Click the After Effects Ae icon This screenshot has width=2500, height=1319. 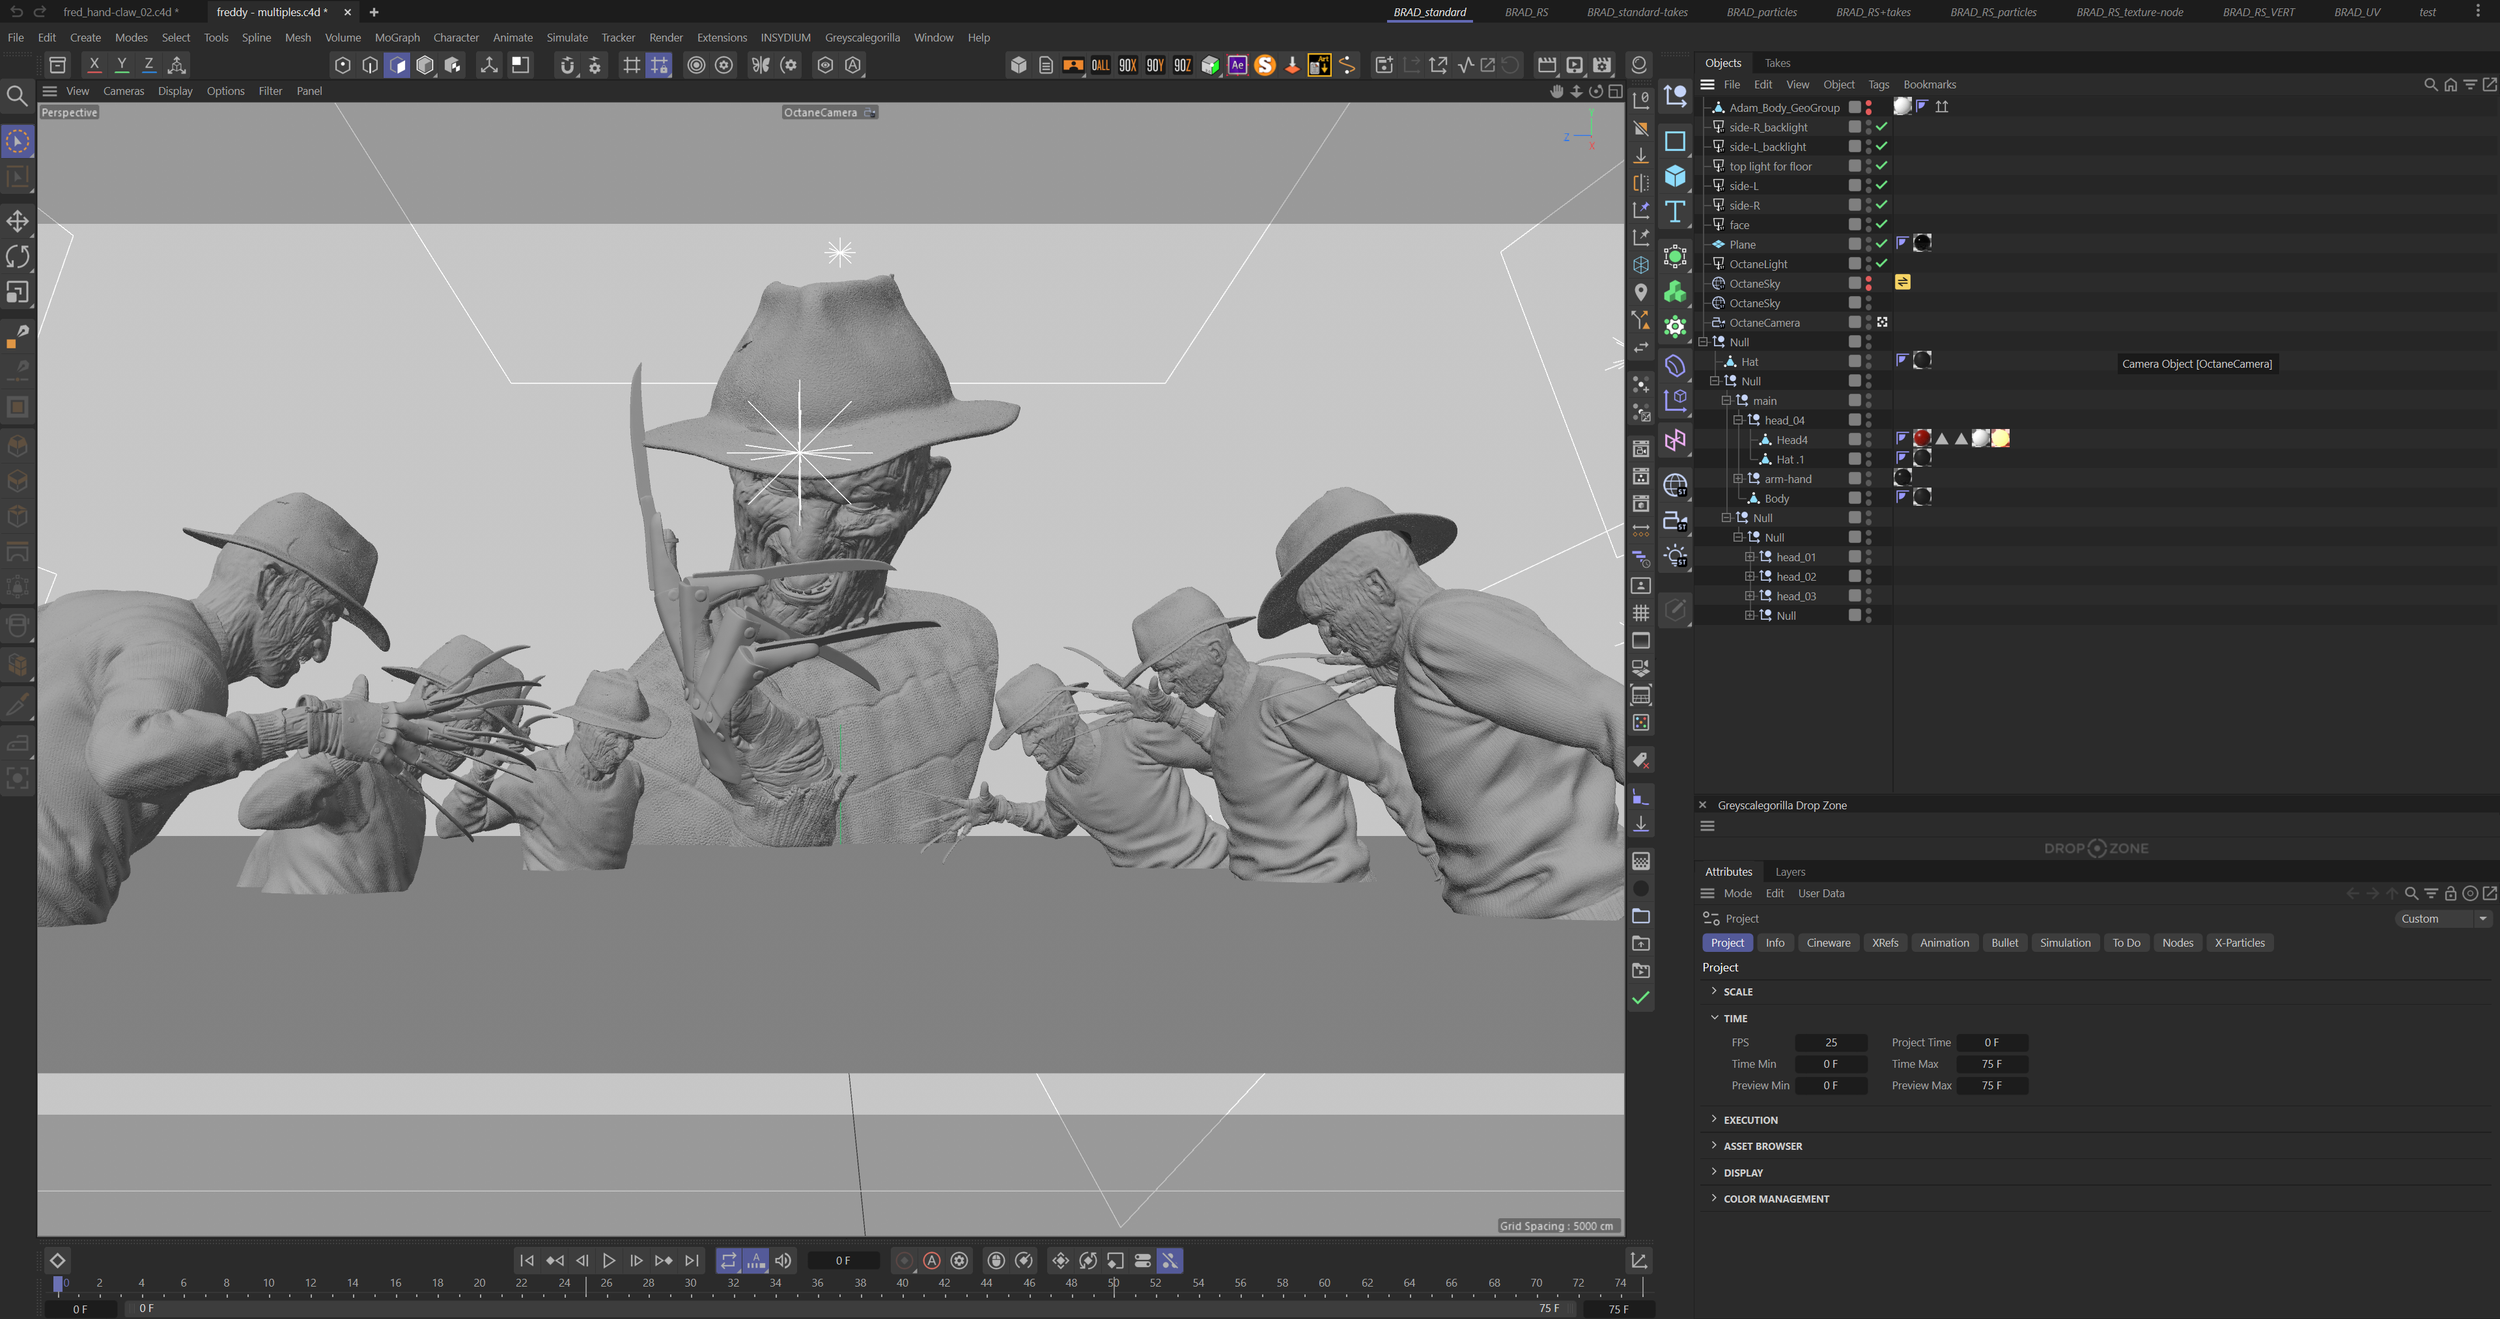coord(1237,65)
